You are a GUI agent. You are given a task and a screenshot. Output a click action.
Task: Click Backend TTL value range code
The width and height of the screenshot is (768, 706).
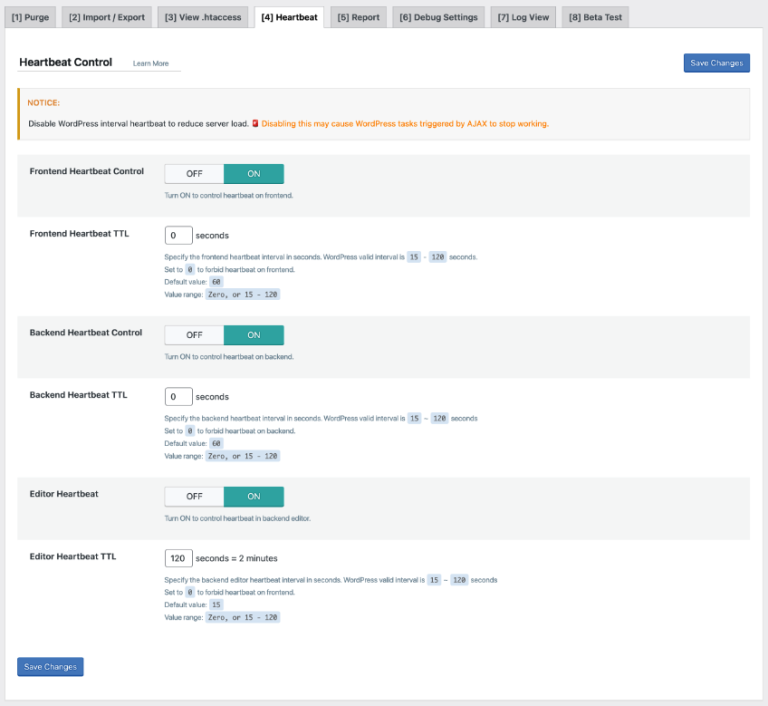(x=242, y=456)
